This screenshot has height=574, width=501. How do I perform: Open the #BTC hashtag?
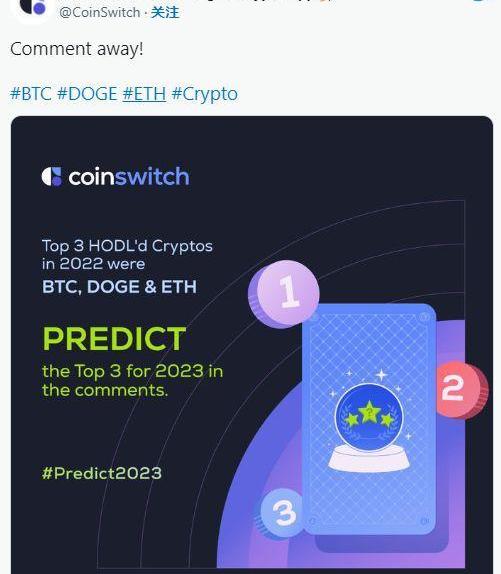(x=31, y=94)
